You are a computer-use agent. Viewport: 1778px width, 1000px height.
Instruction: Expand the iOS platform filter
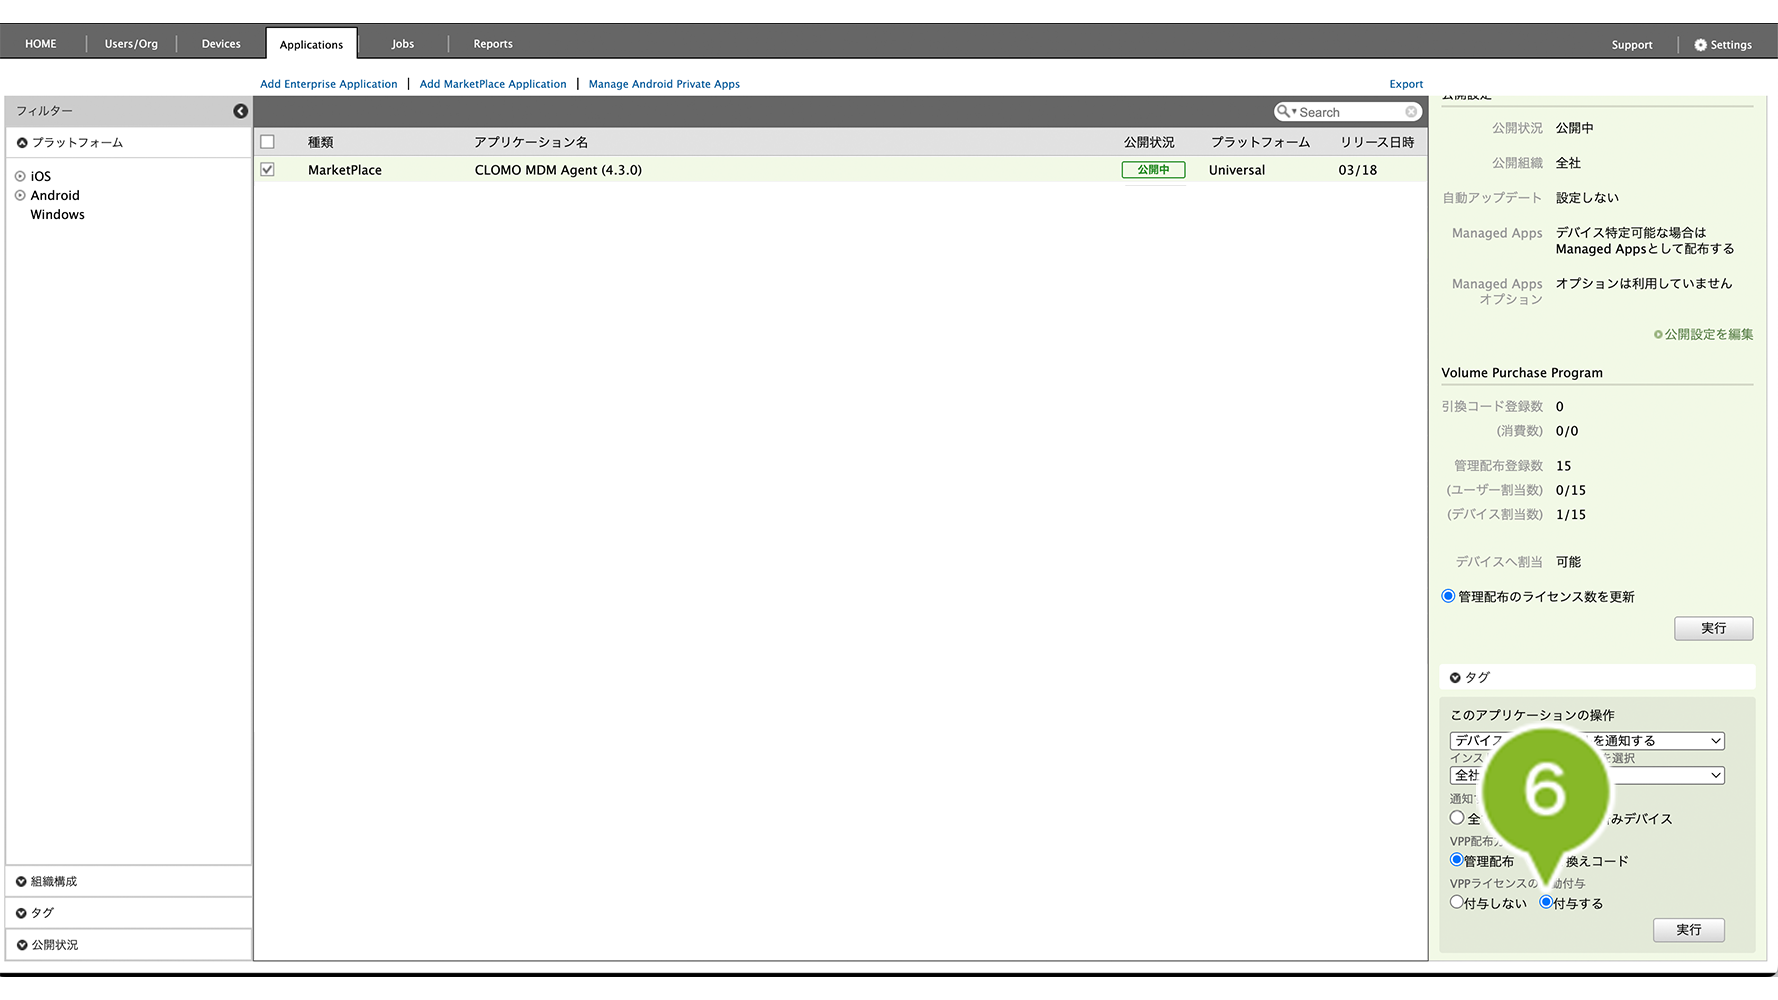point(20,176)
